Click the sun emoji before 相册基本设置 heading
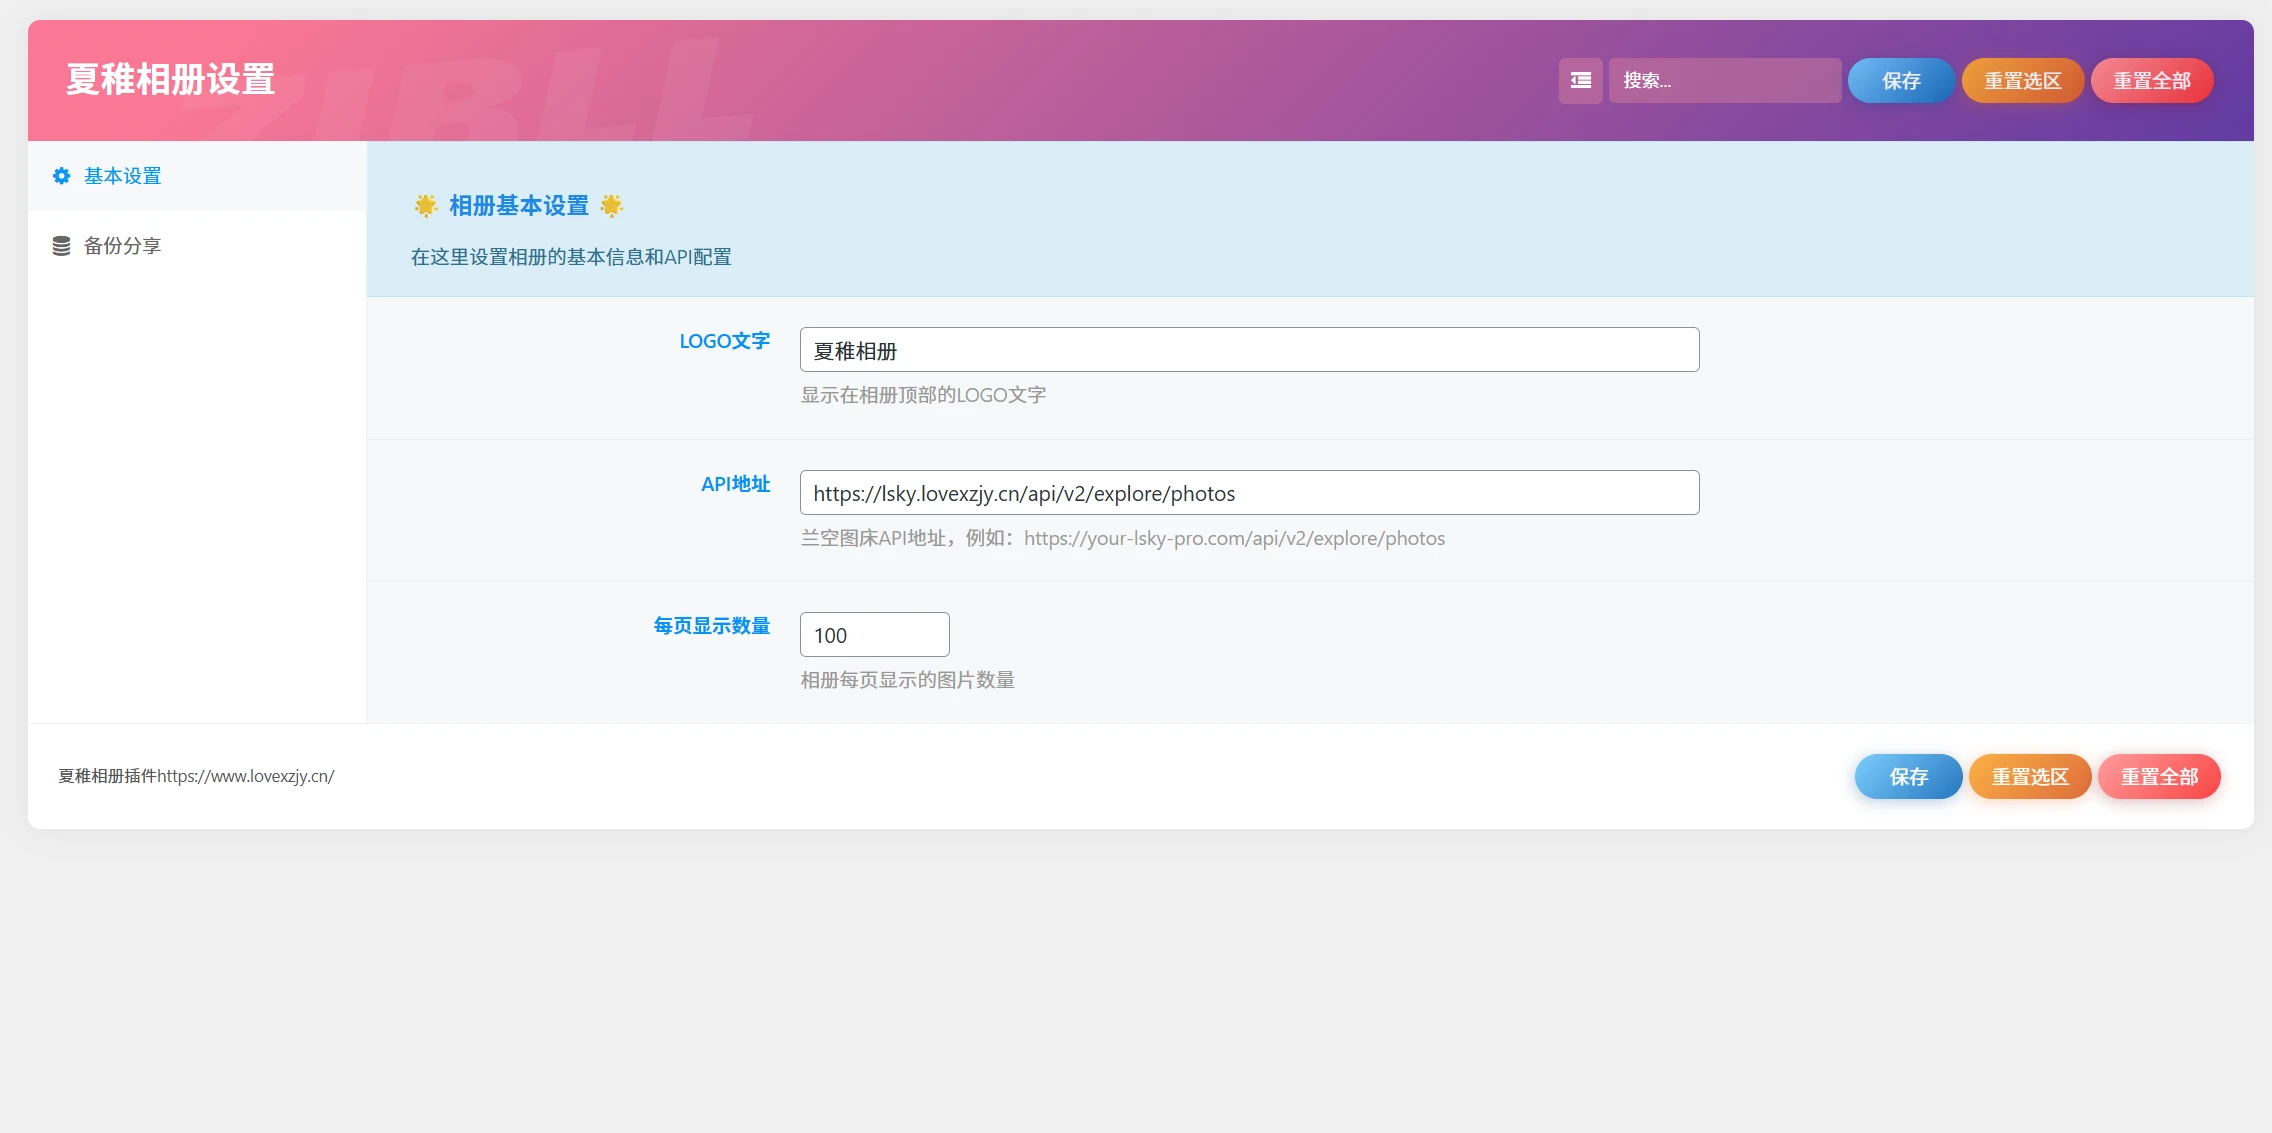Image resolution: width=2272 pixels, height=1133 pixels. [425, 206]
